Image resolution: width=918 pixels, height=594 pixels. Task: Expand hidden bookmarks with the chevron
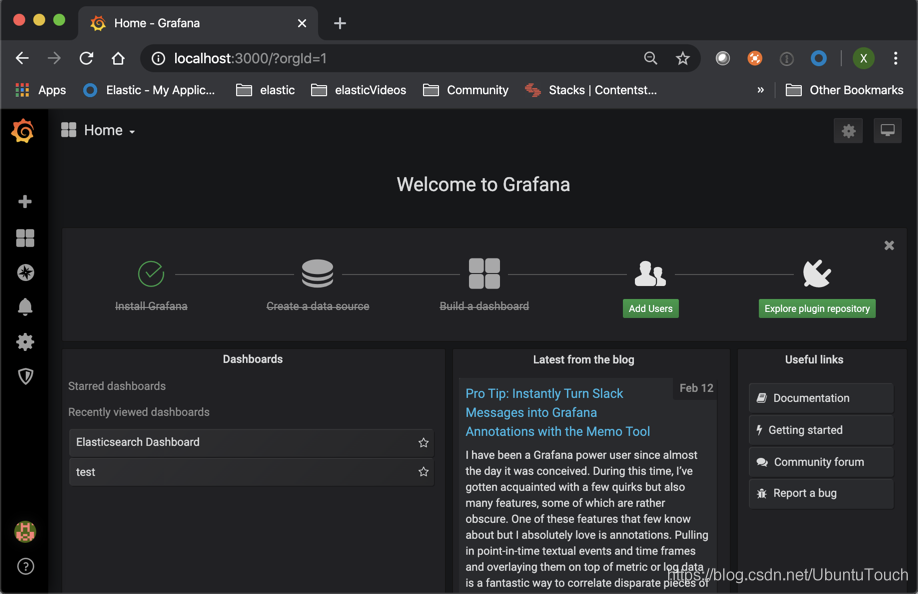pos(761,90)
